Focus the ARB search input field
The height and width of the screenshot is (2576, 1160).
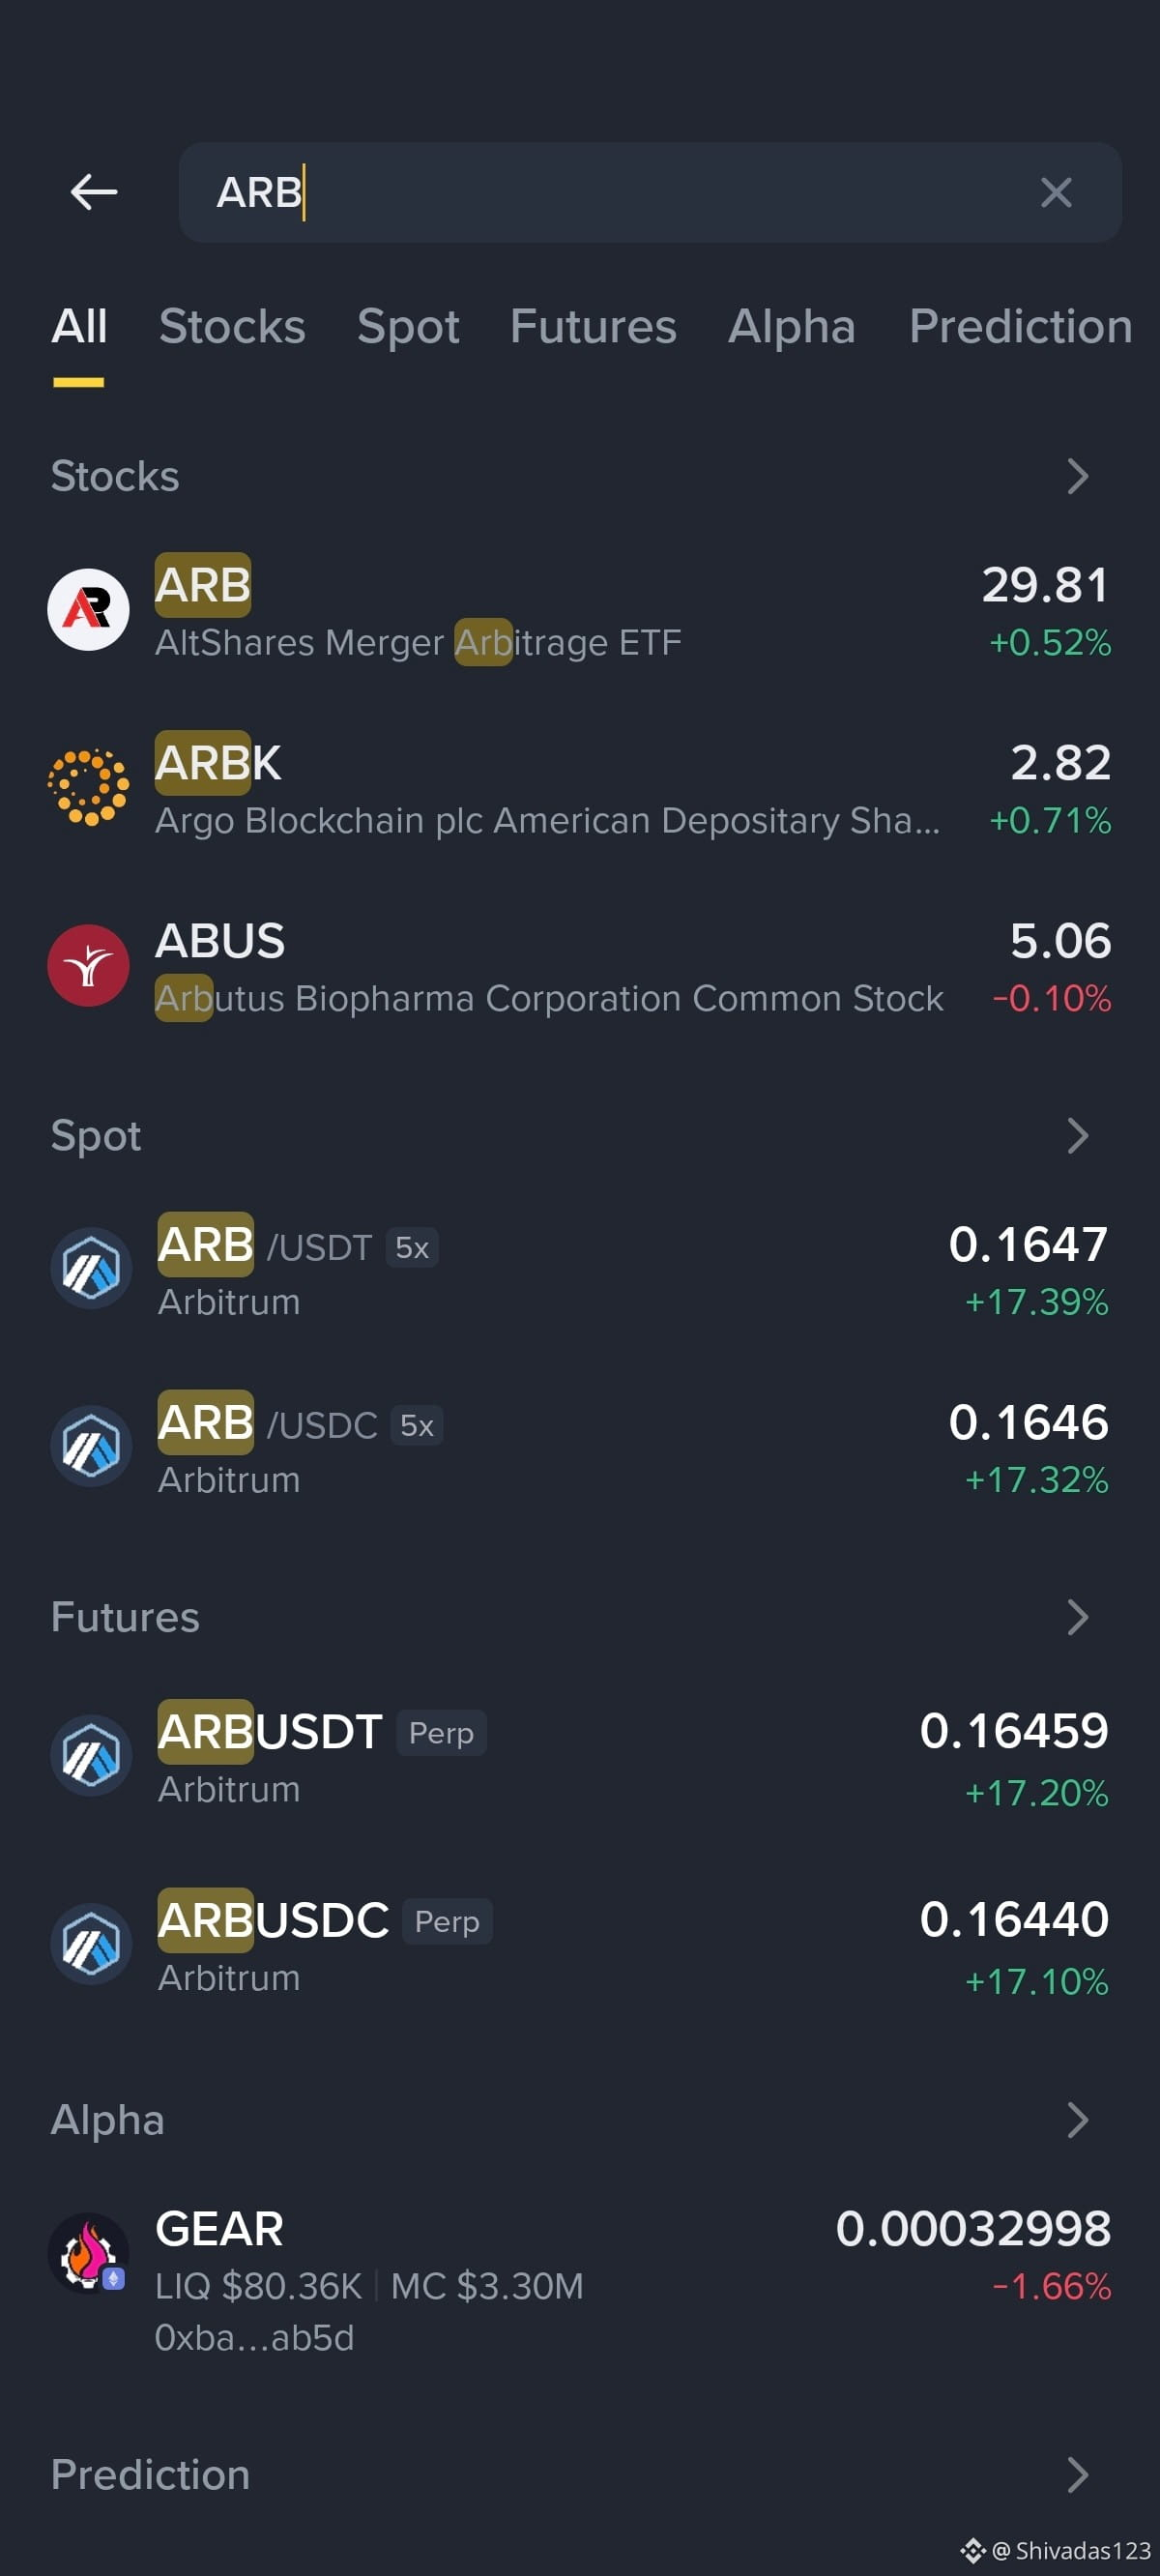pyautogui.click(x=650, y=192)
